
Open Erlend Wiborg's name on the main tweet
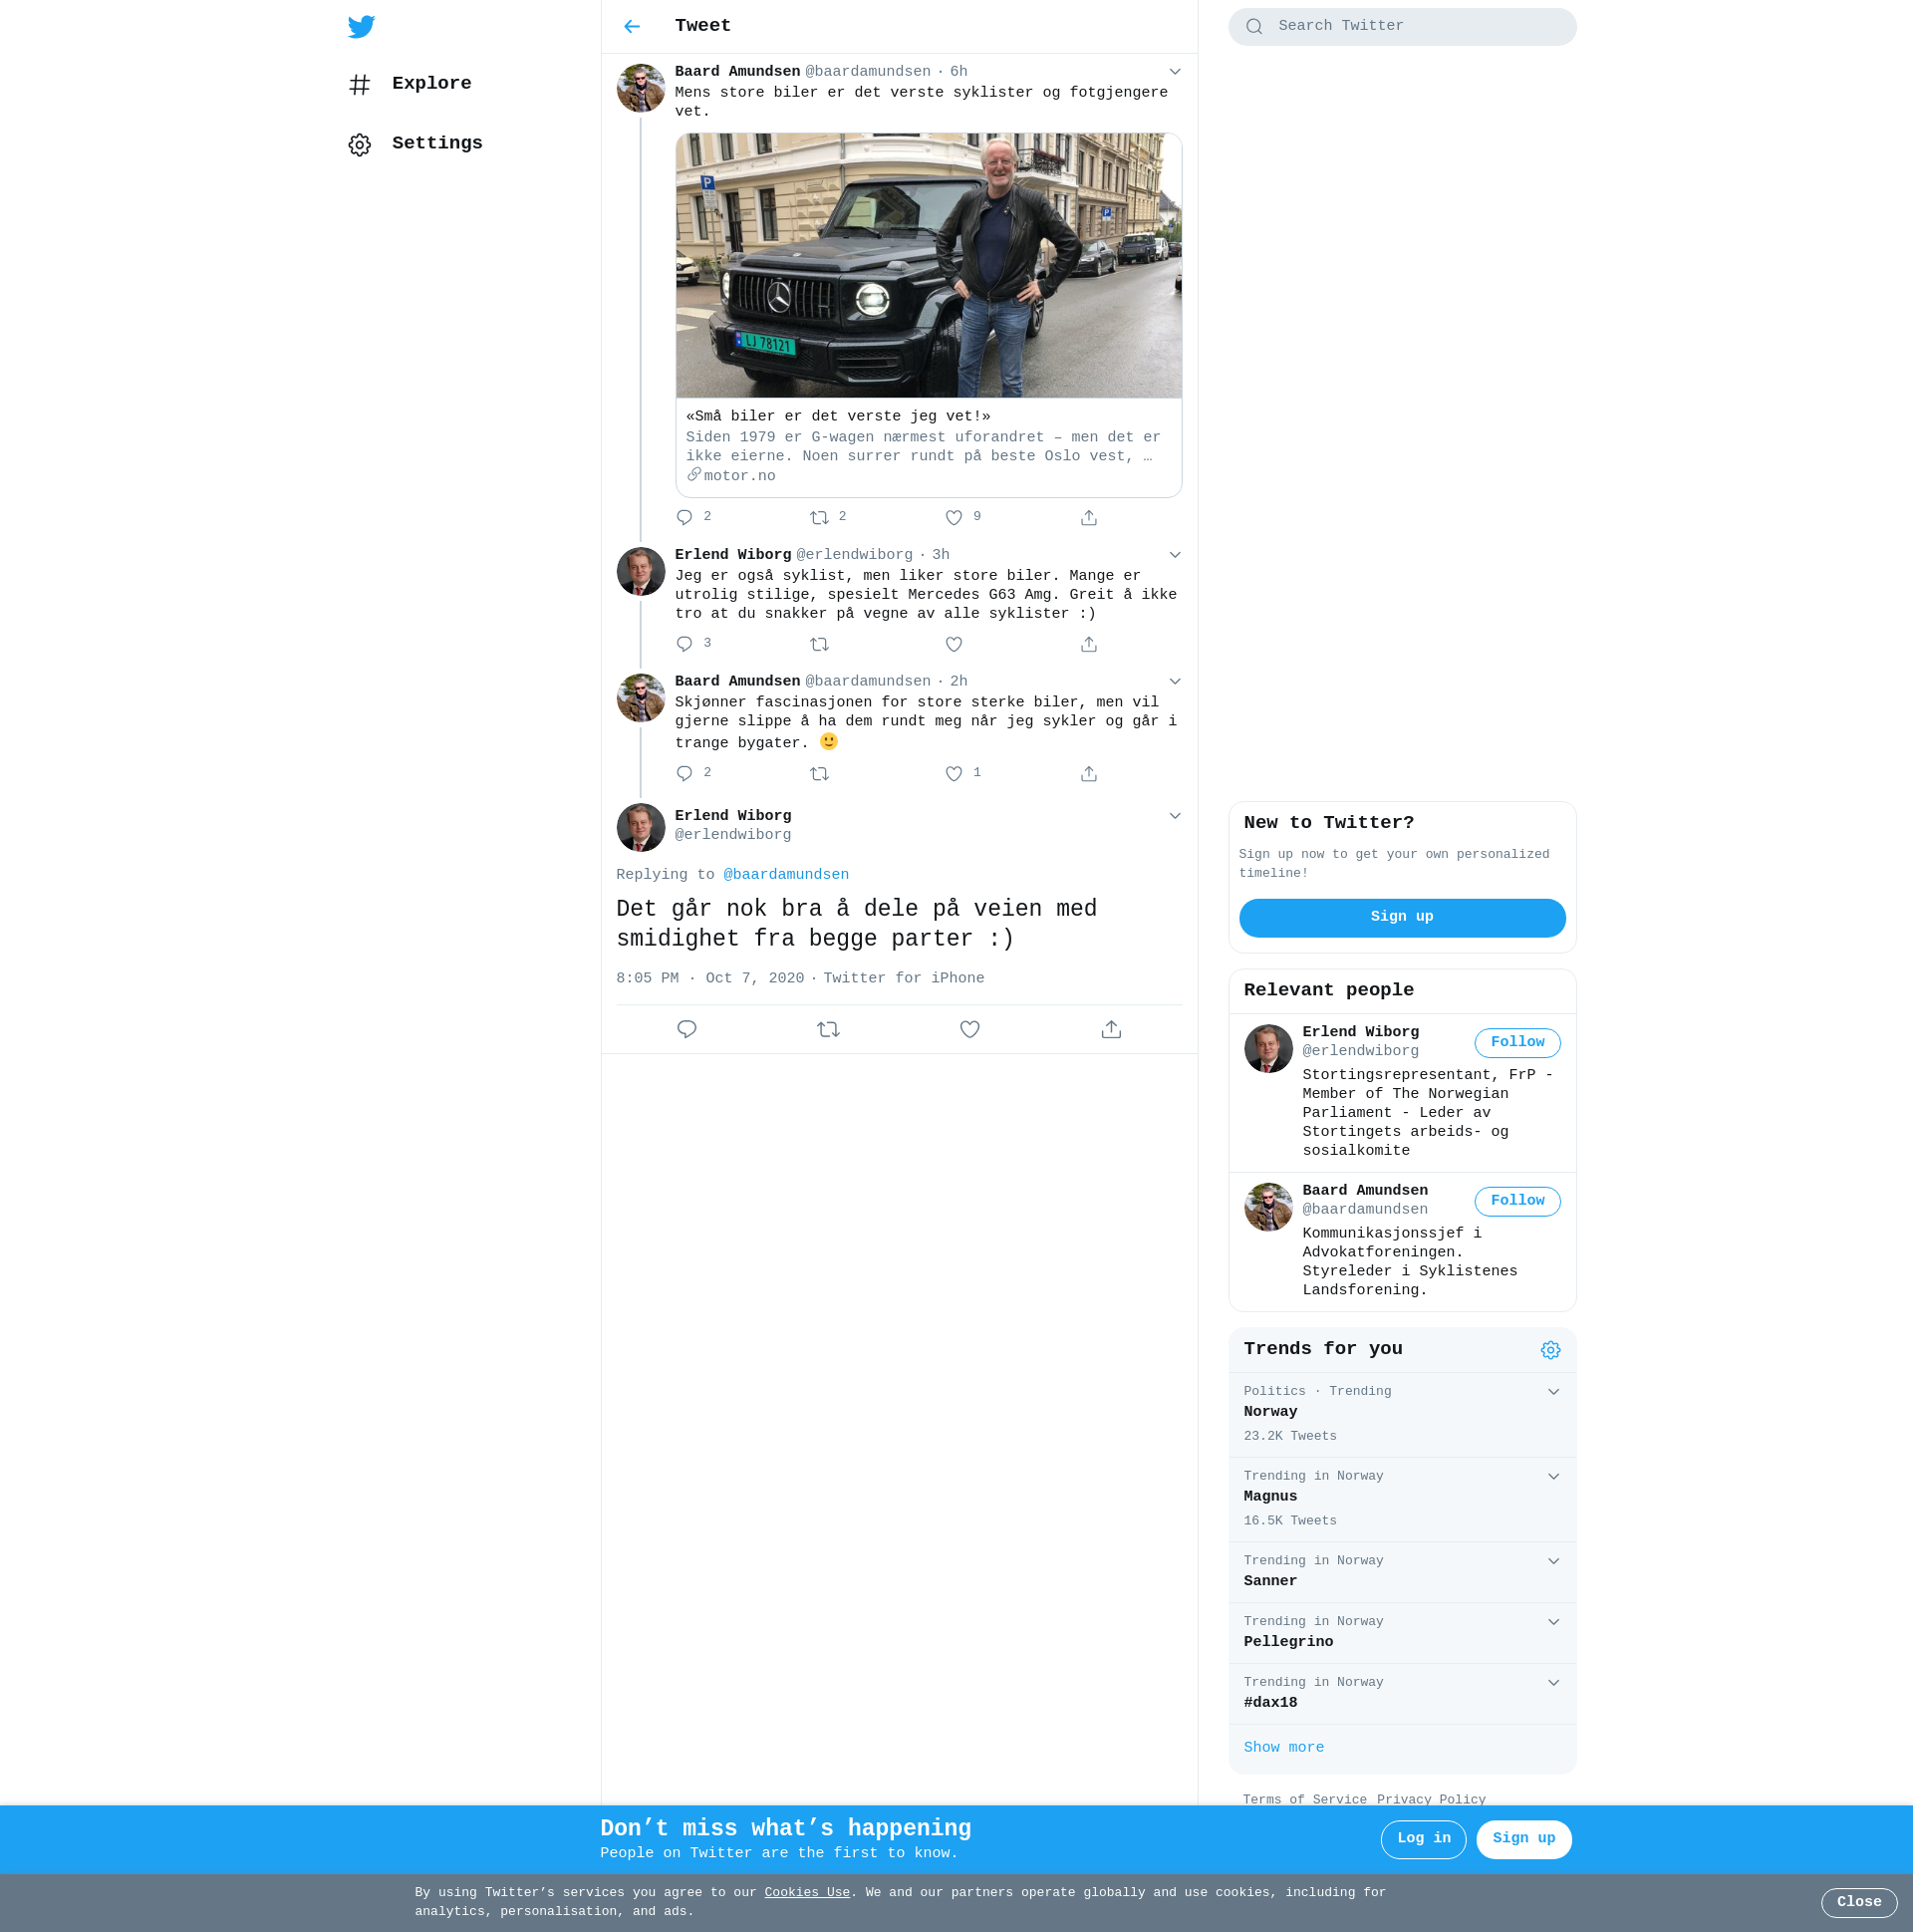(733, 816)
